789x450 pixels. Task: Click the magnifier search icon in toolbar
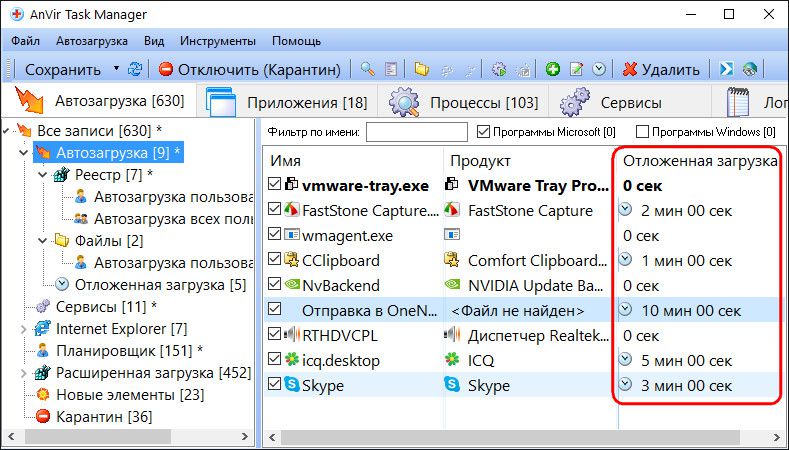[367, 69]
